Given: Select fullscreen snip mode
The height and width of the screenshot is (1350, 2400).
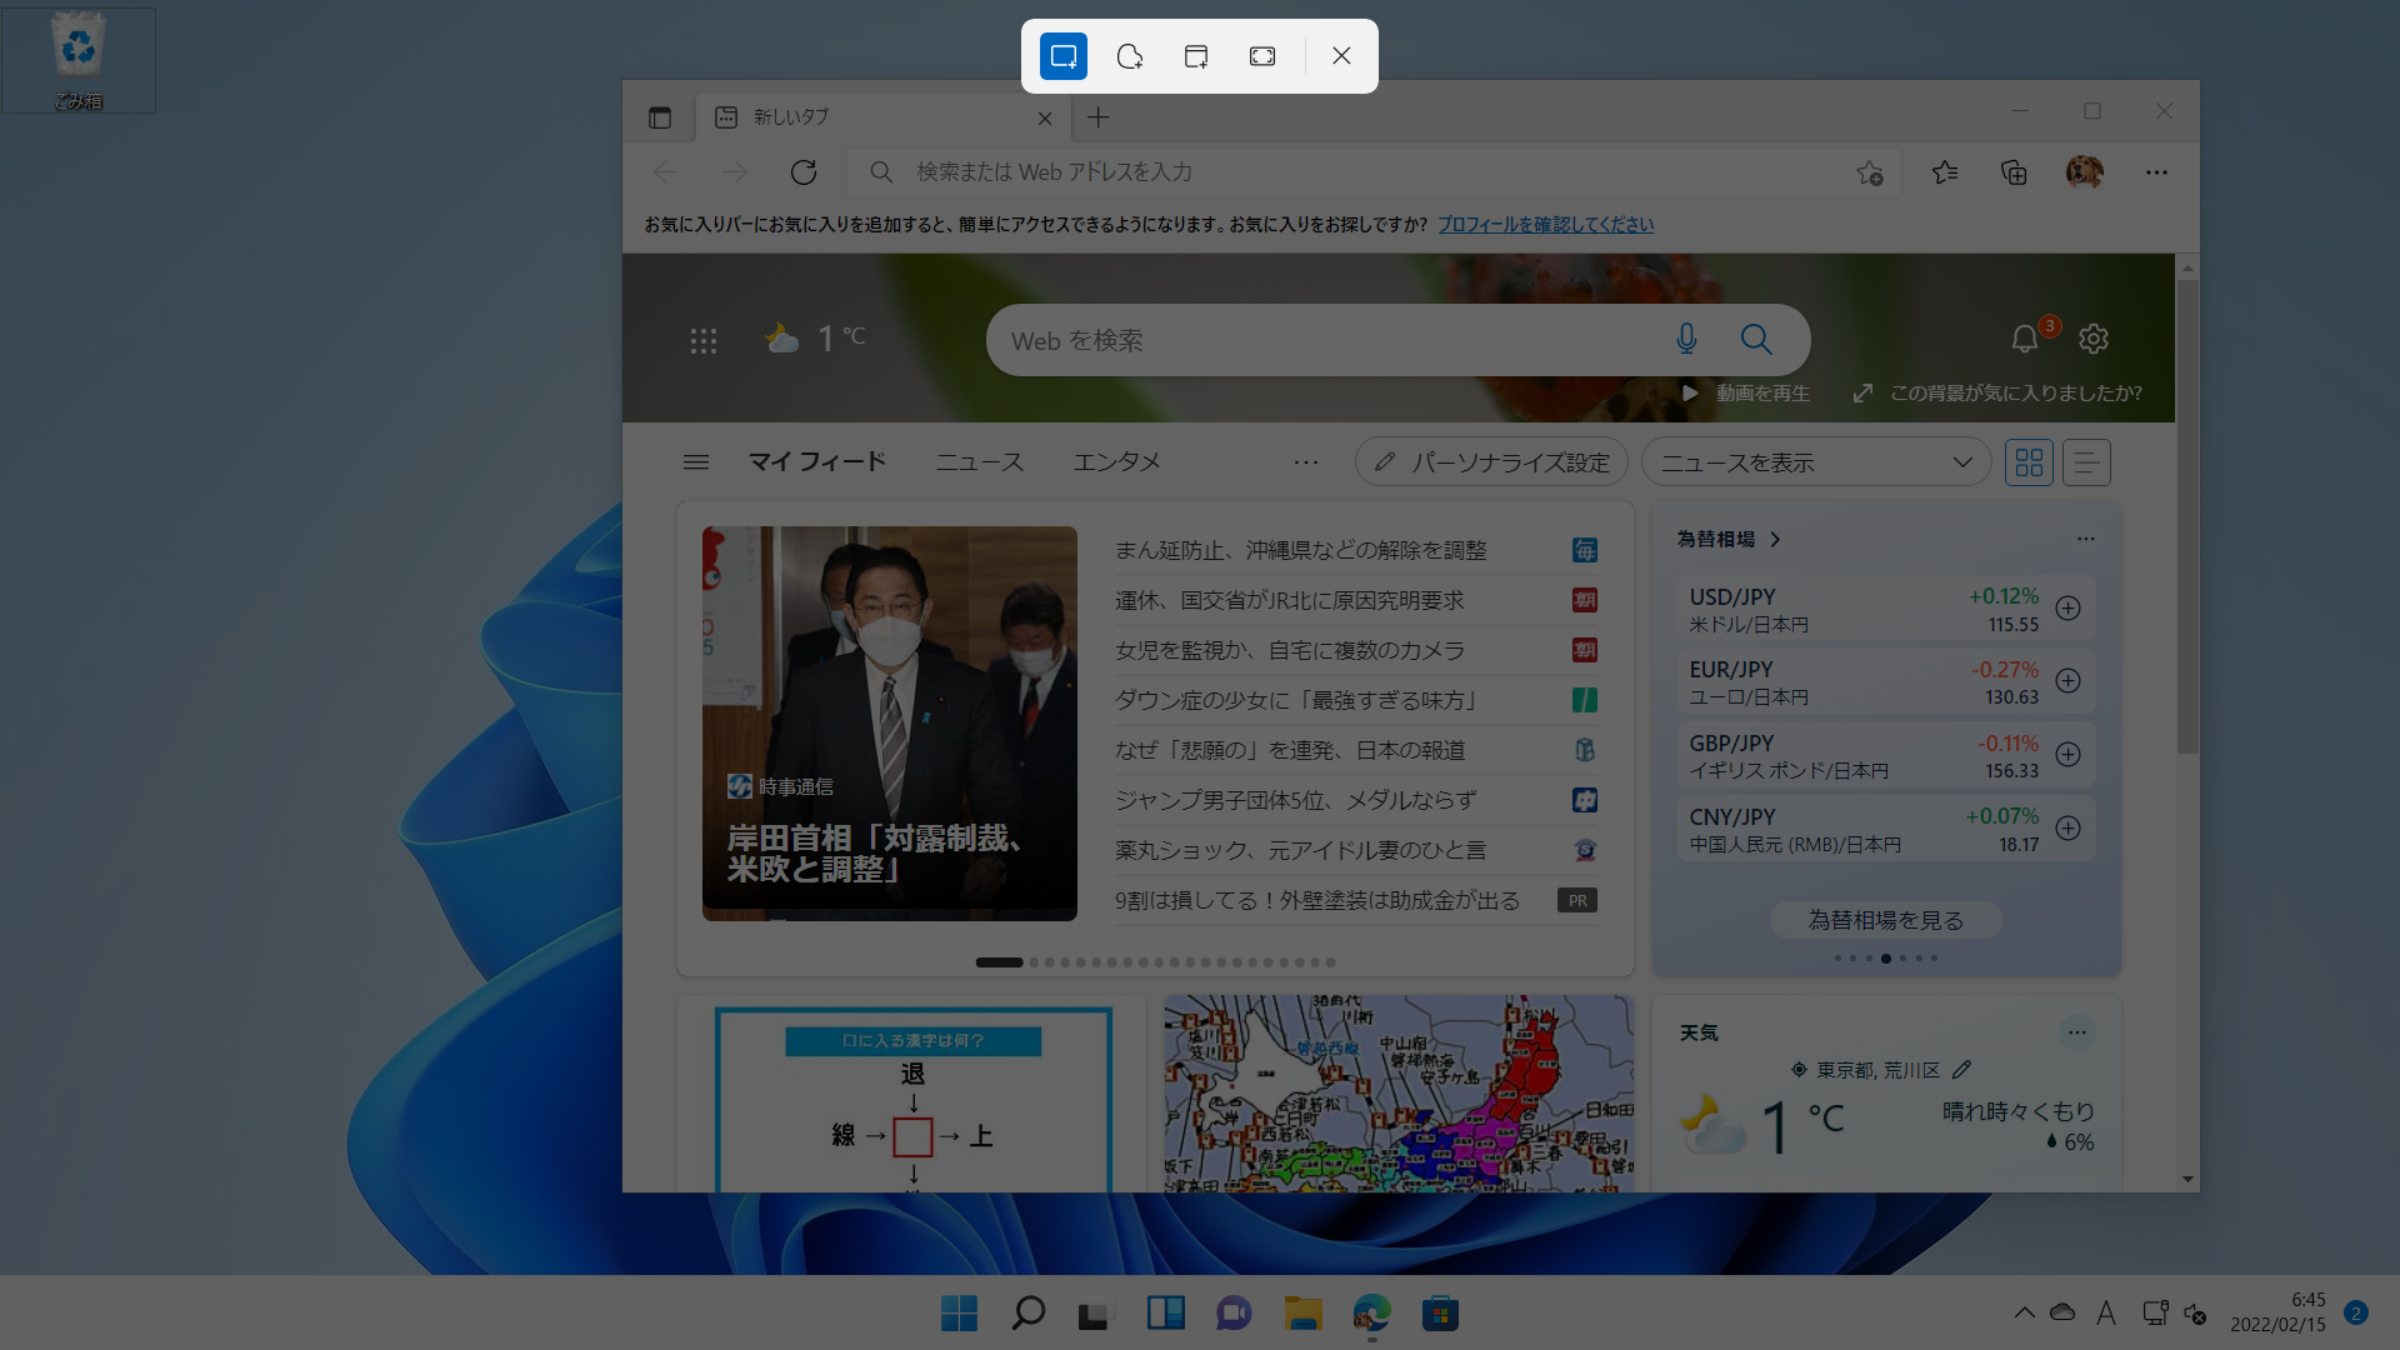Looking at the screenshot, I should [1262, 57].
